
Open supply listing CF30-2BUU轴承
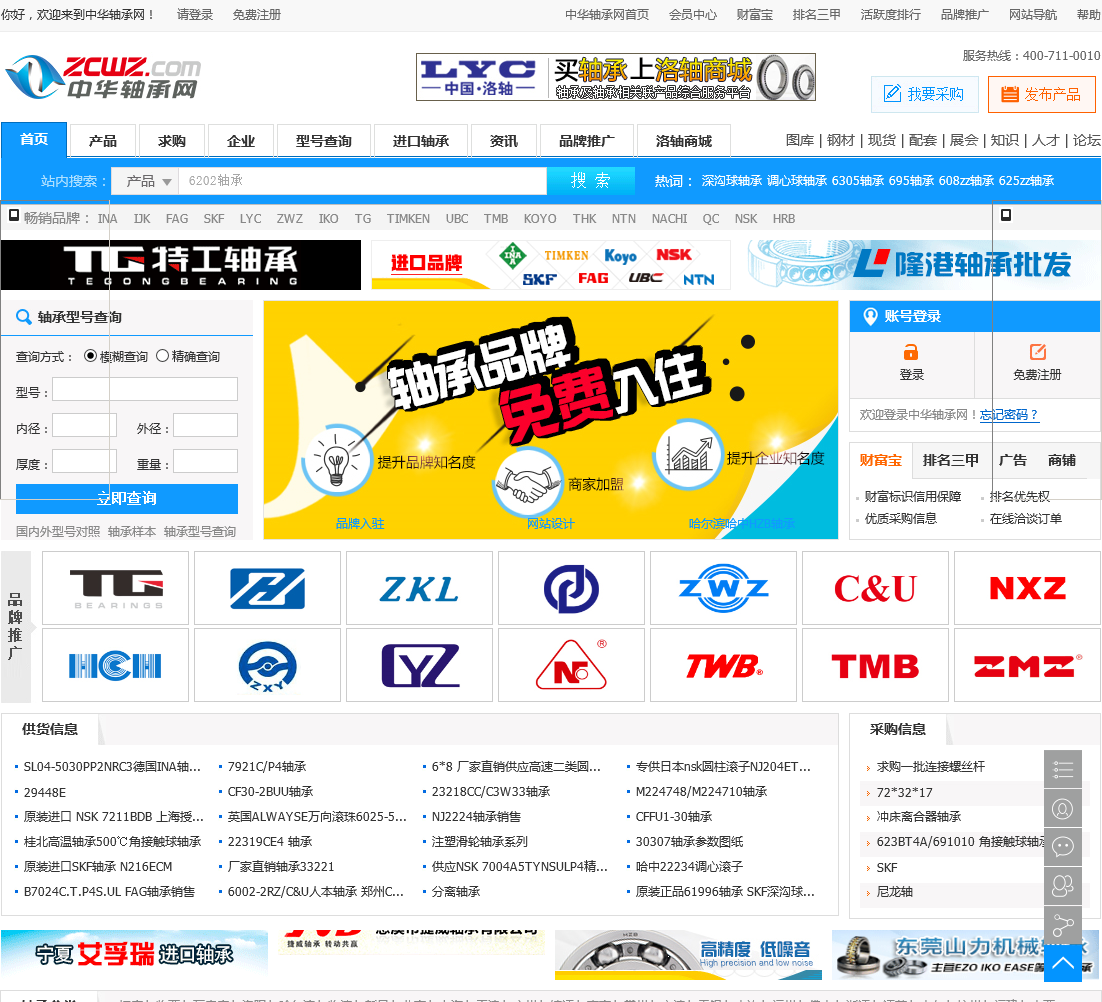coord(270,792)
